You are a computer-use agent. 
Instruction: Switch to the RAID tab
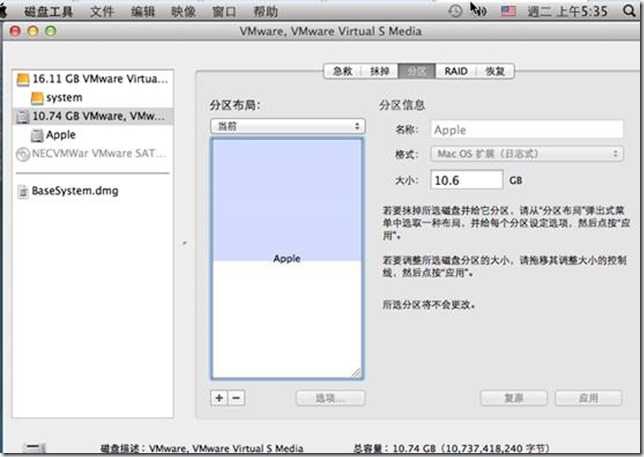coord(456,71)
